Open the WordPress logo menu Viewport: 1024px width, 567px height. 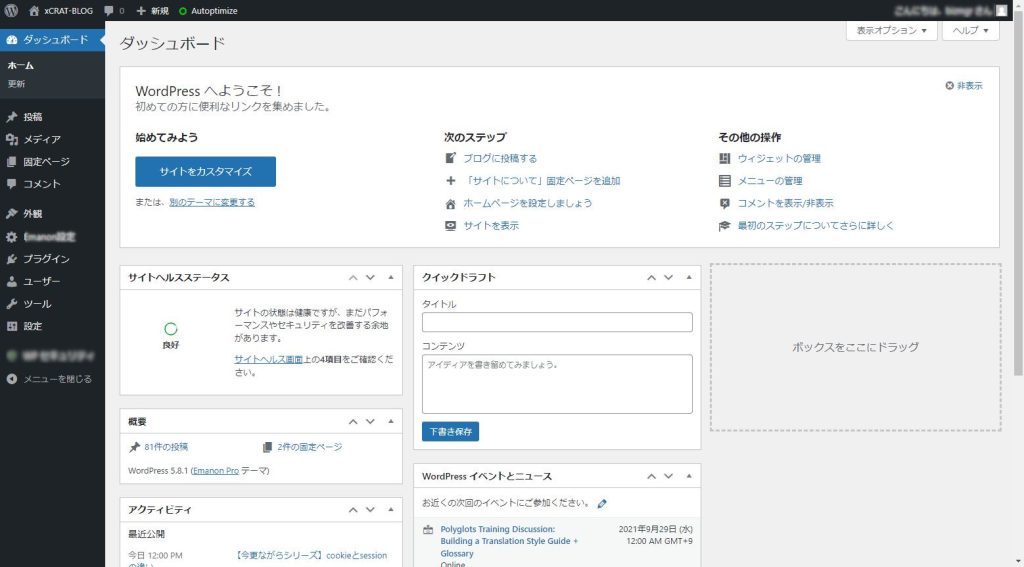pyautogui.click(x=11, y=10)
